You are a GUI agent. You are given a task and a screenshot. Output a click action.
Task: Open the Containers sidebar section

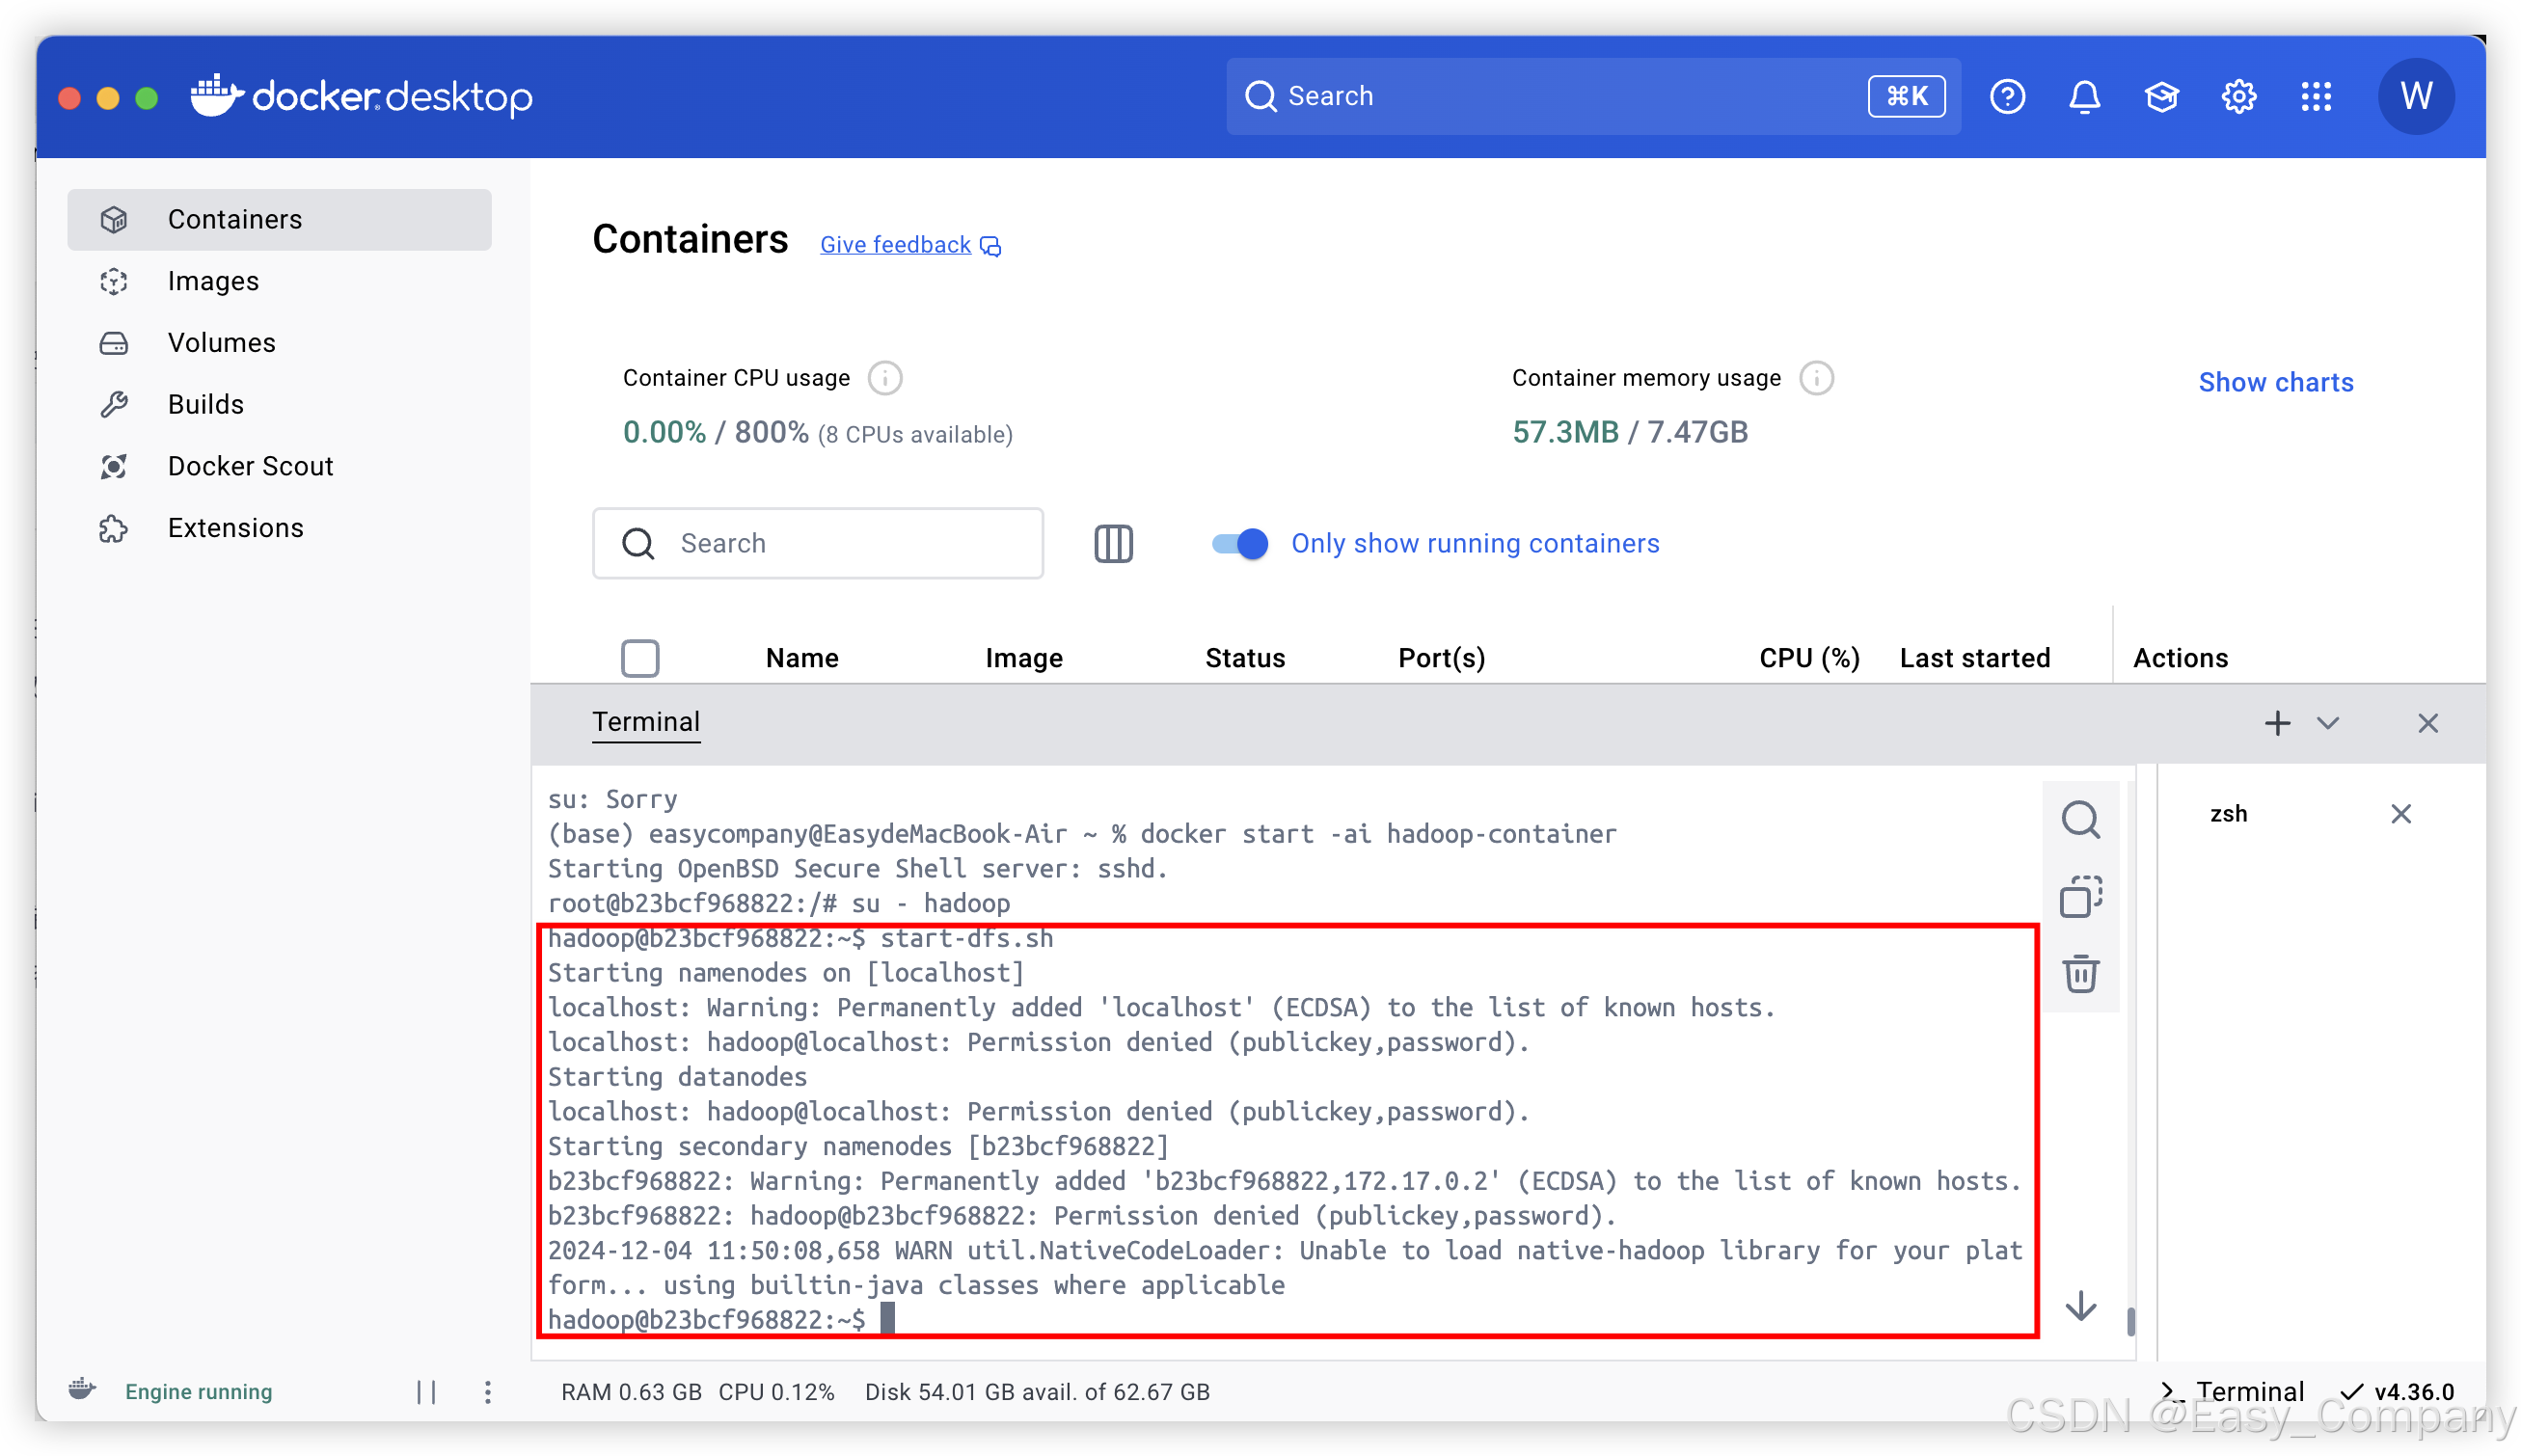tap(279, 219)
